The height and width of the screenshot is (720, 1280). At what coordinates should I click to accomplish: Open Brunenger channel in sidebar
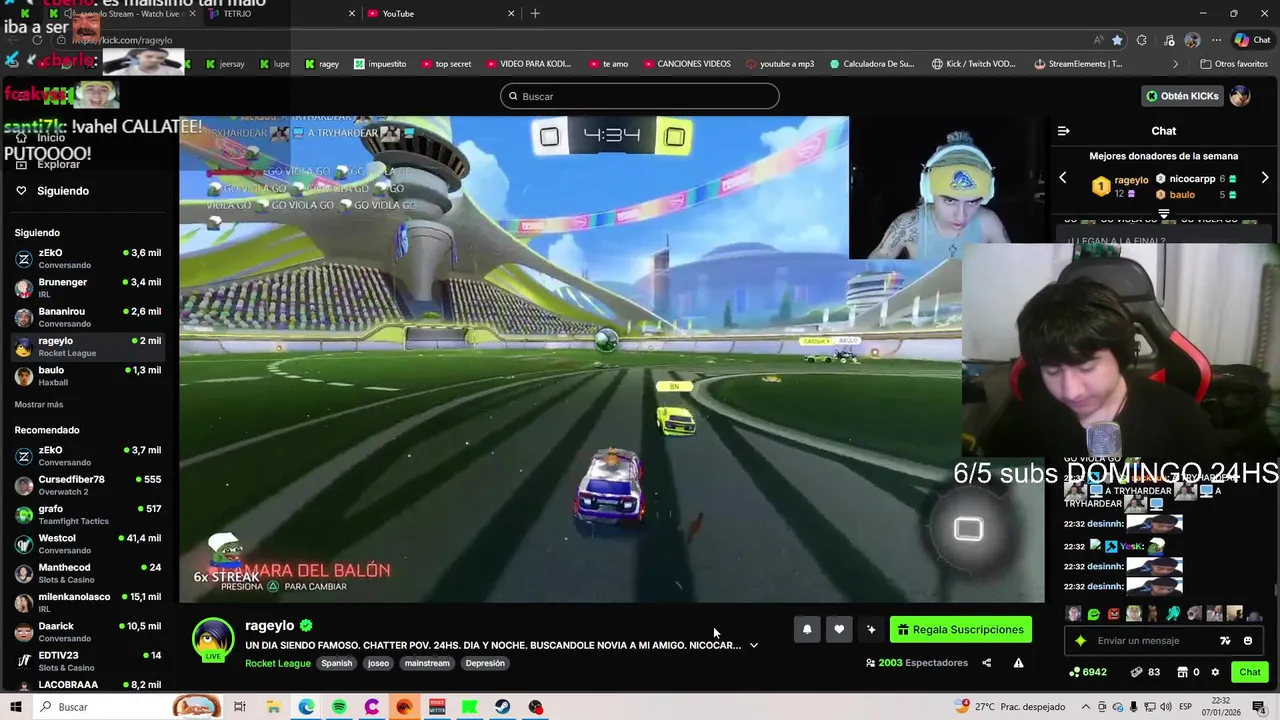coord(89,288)
